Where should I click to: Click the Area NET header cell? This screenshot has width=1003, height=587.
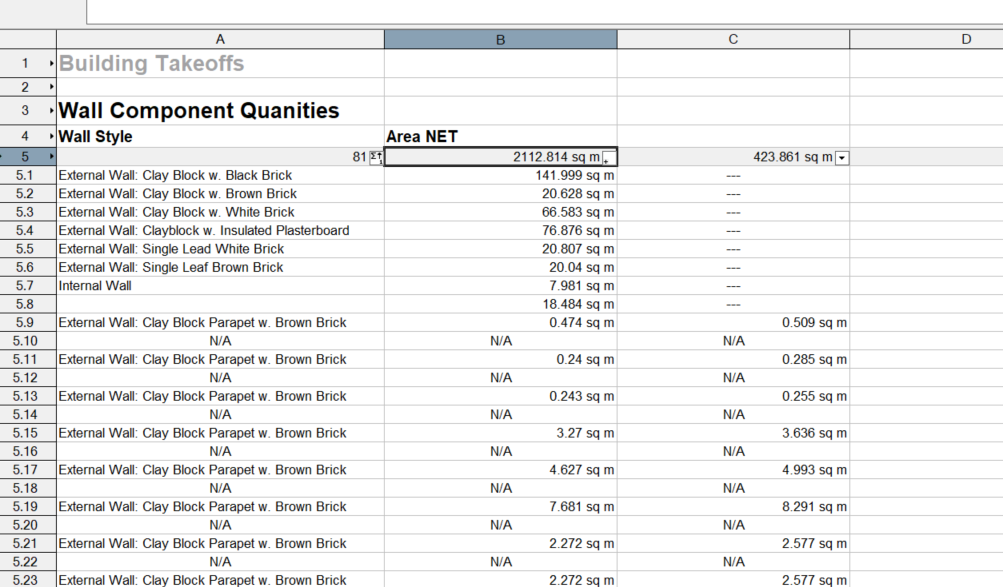pos(500,137)
